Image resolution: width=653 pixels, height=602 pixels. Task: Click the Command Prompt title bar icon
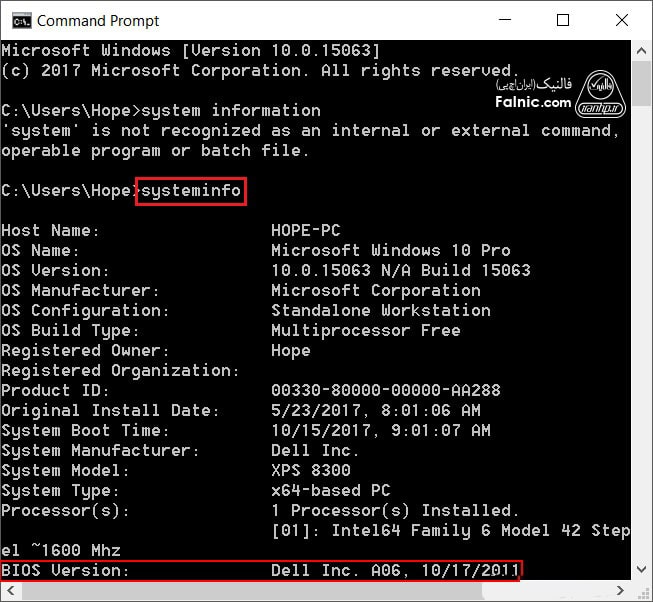tap(19, 20)
